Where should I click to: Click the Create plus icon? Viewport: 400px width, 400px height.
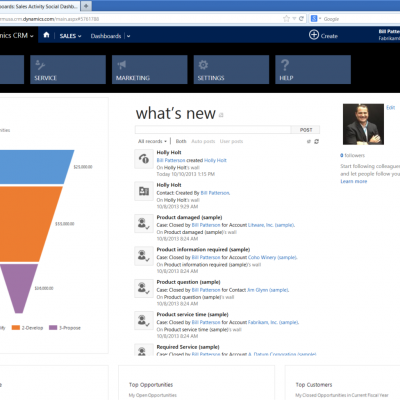coord(314,35)
